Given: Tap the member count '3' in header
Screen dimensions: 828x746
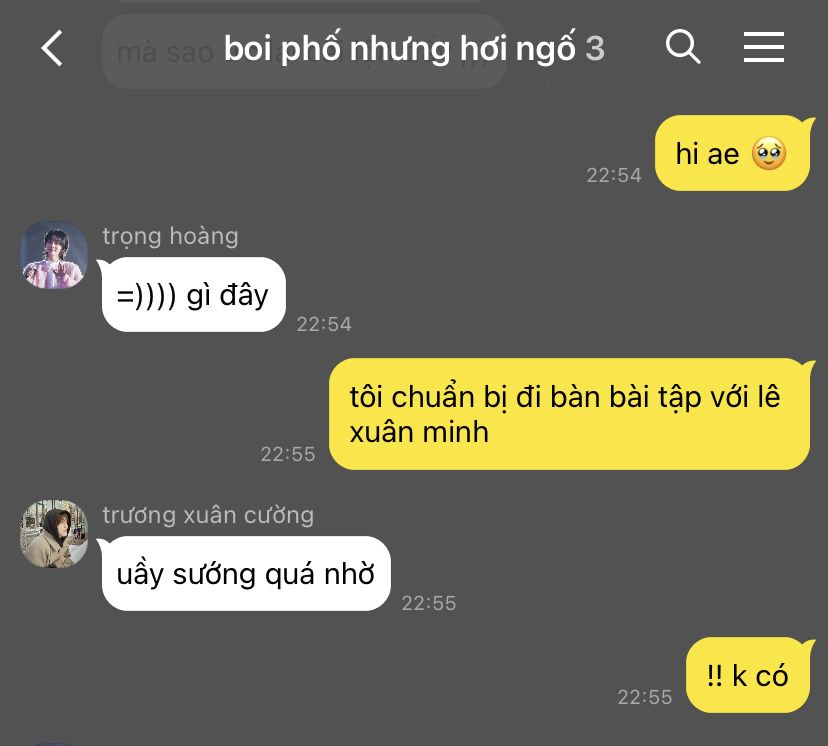Looking at the screenshot, I should [595, 49].
